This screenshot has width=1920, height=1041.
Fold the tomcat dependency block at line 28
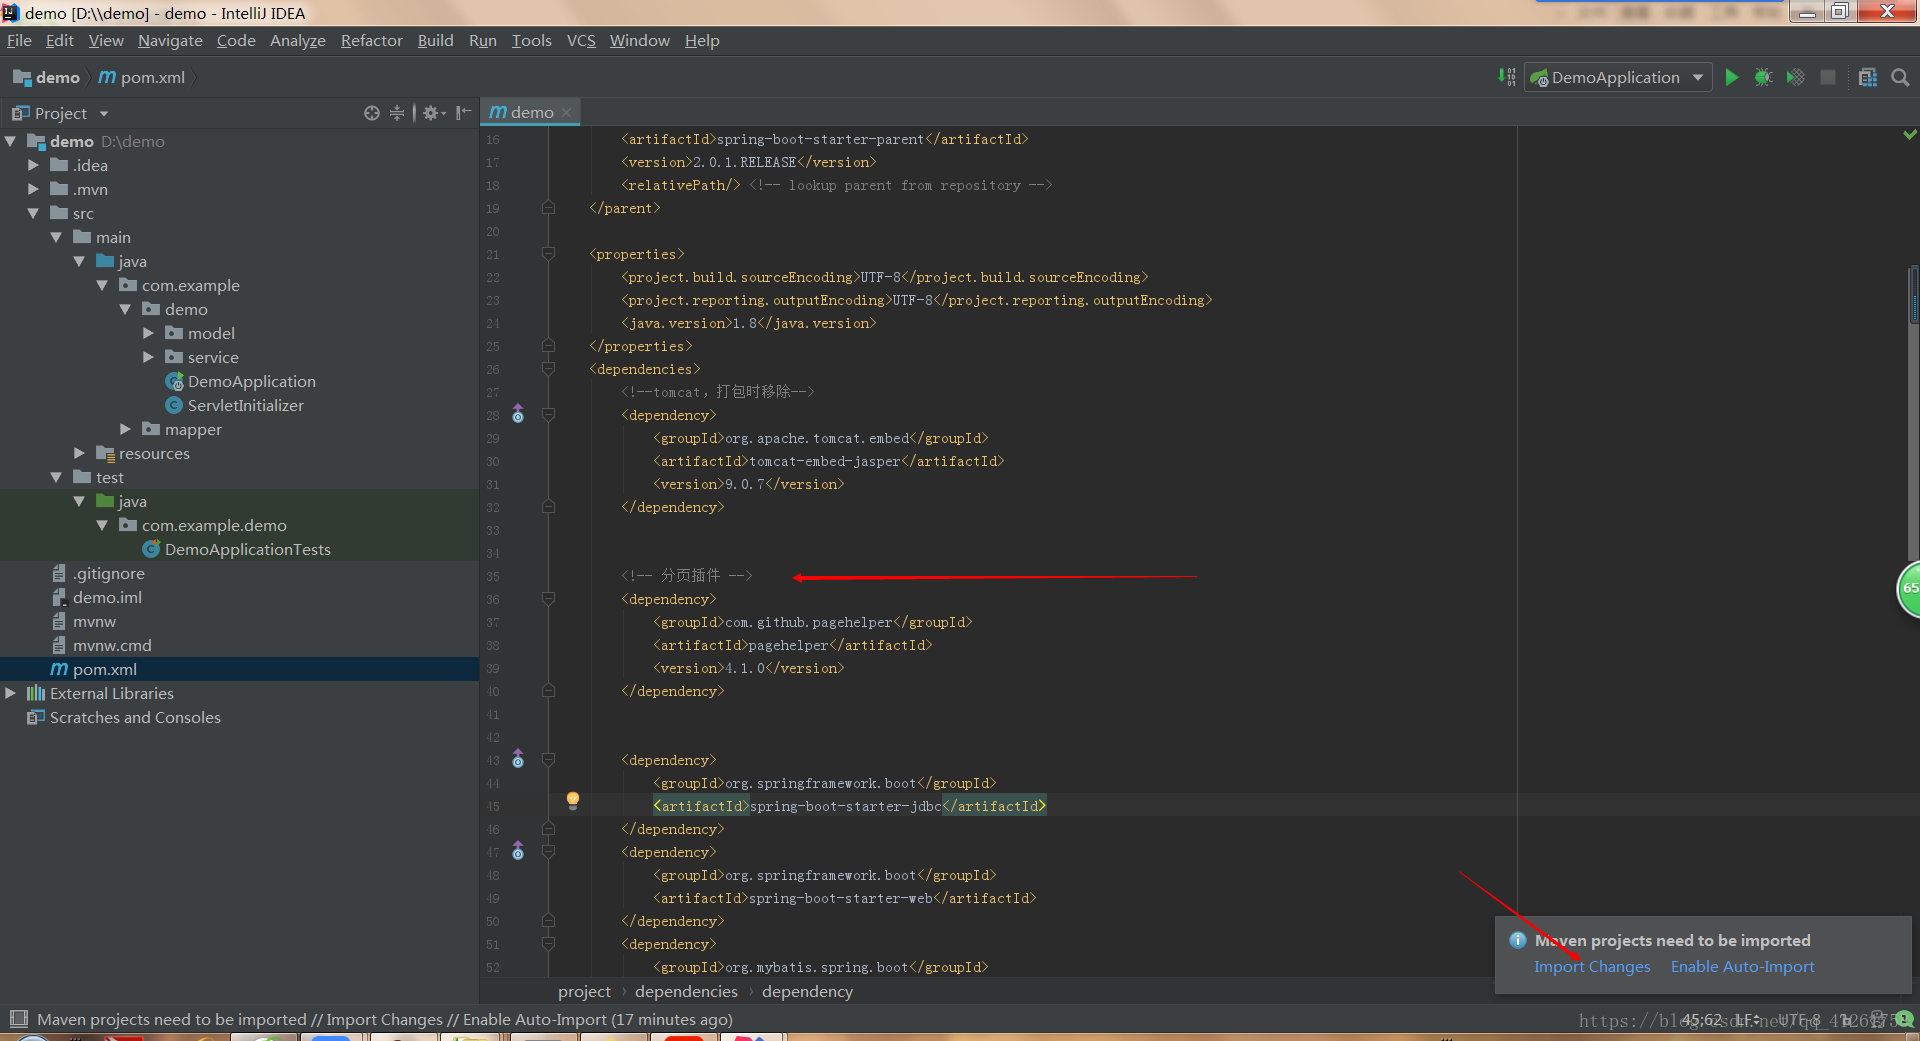pyautogui.click(x=548, y=415)
